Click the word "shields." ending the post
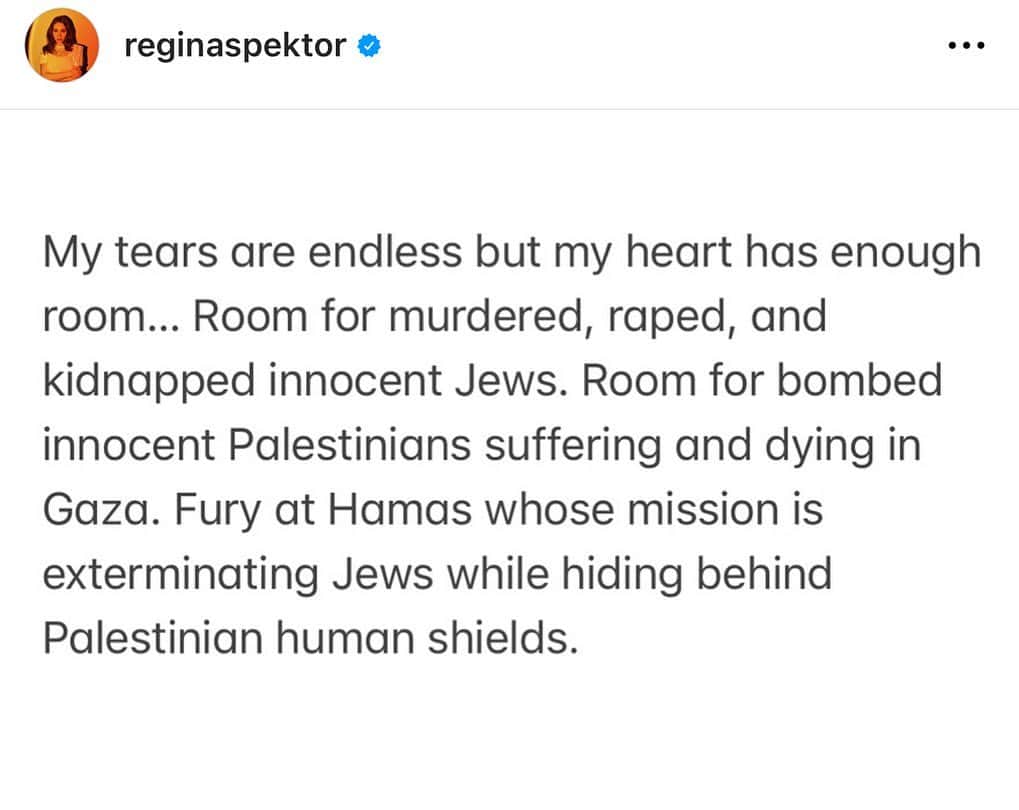 (502, 638)
